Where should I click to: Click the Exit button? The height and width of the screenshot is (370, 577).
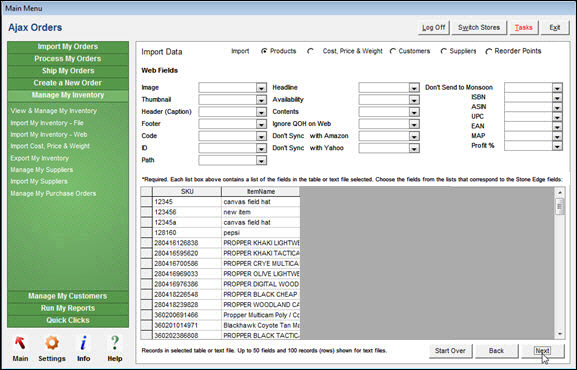[555, 28]
